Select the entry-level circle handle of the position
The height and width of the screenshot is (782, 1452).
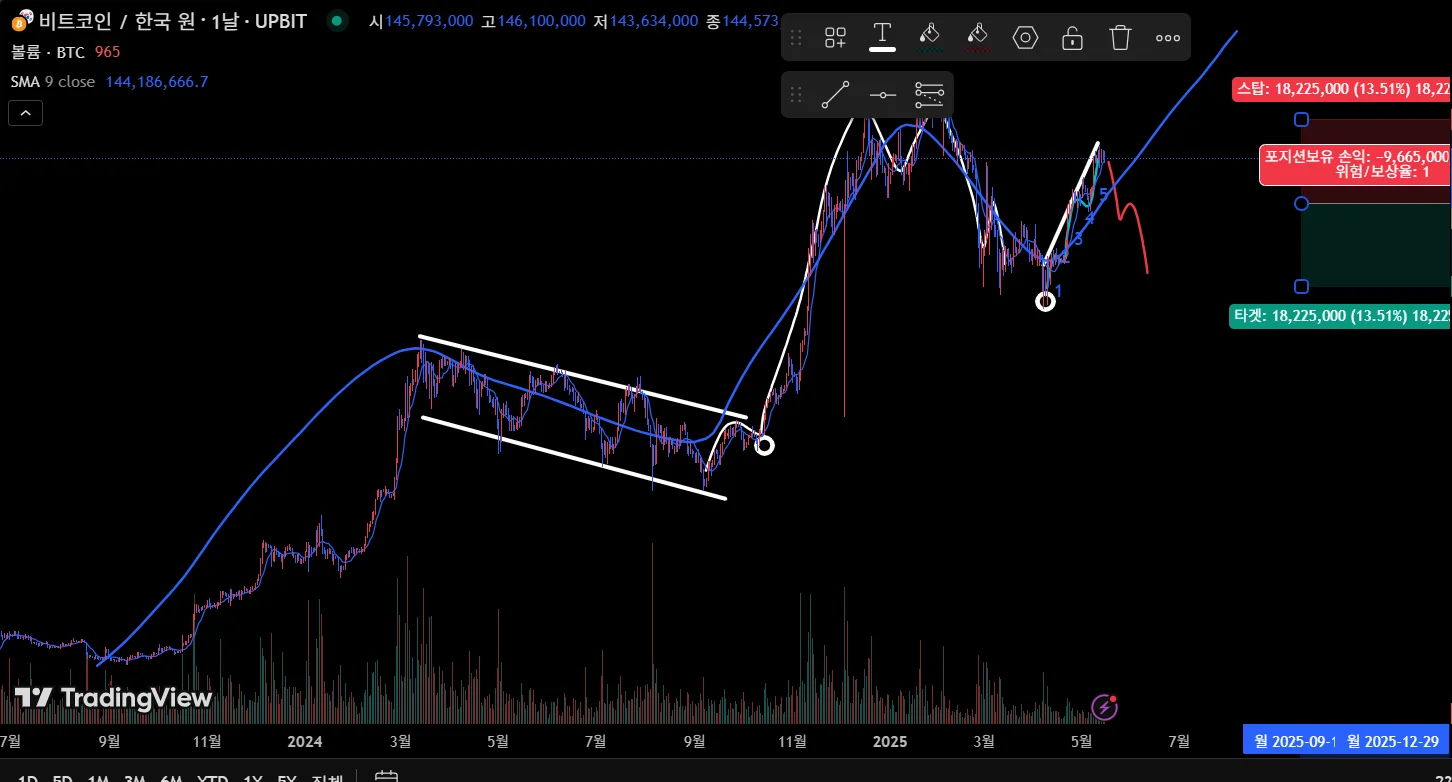[x=1301, y=204]
